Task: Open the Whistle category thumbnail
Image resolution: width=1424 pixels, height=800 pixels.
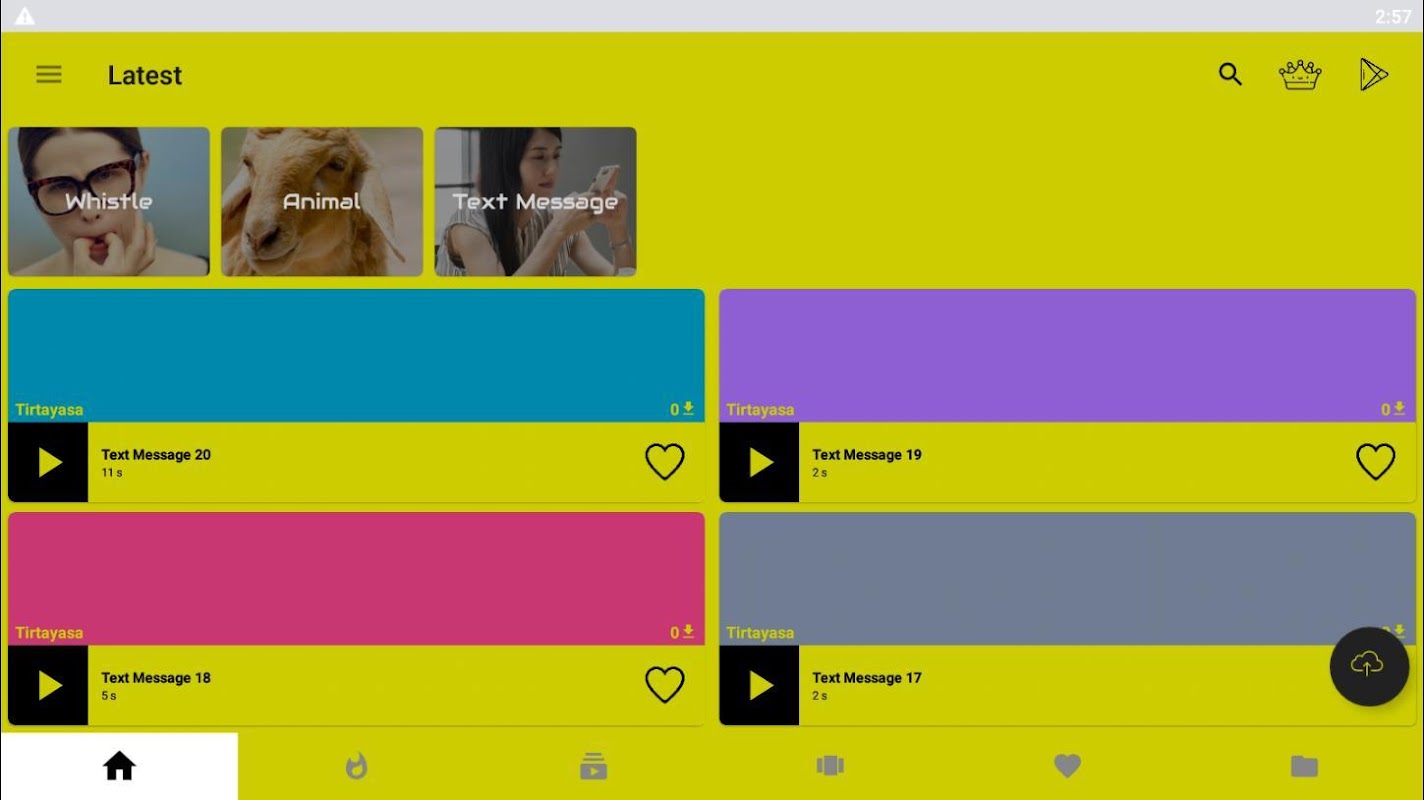Action: tap(109, 201)
